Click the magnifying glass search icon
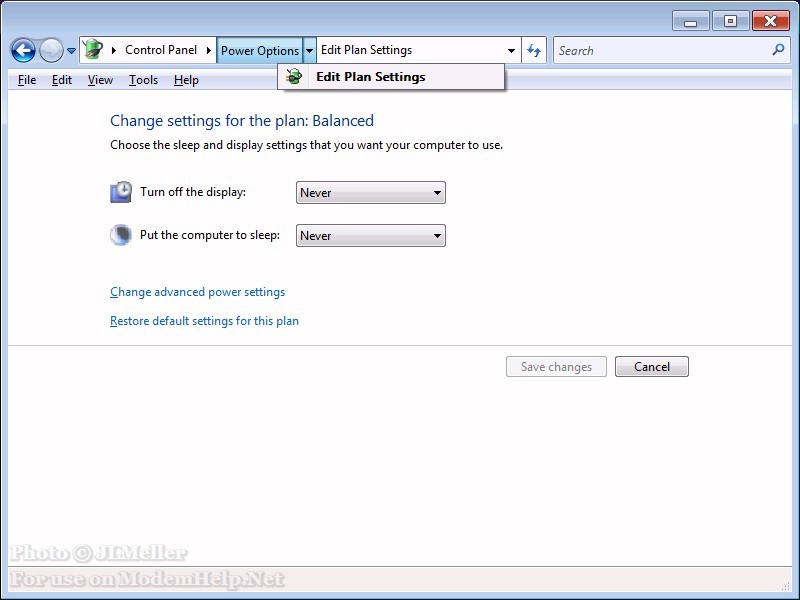 779,50
